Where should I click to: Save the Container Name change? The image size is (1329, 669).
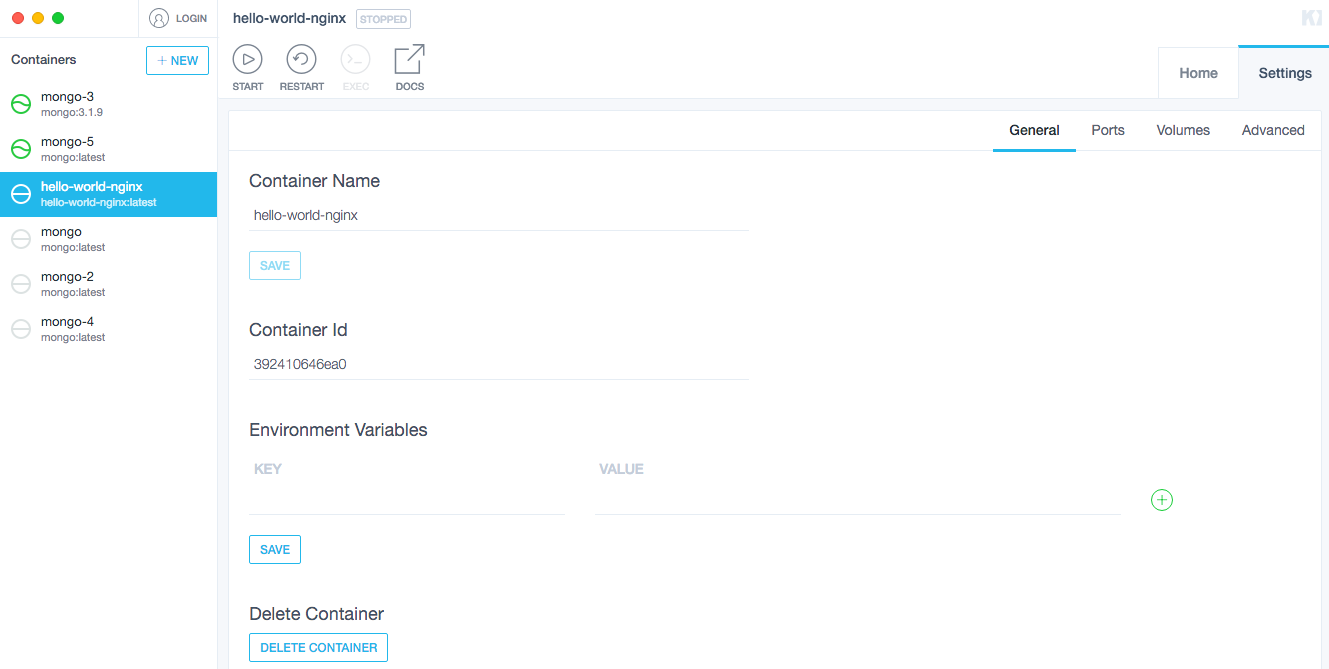point(274,265)
